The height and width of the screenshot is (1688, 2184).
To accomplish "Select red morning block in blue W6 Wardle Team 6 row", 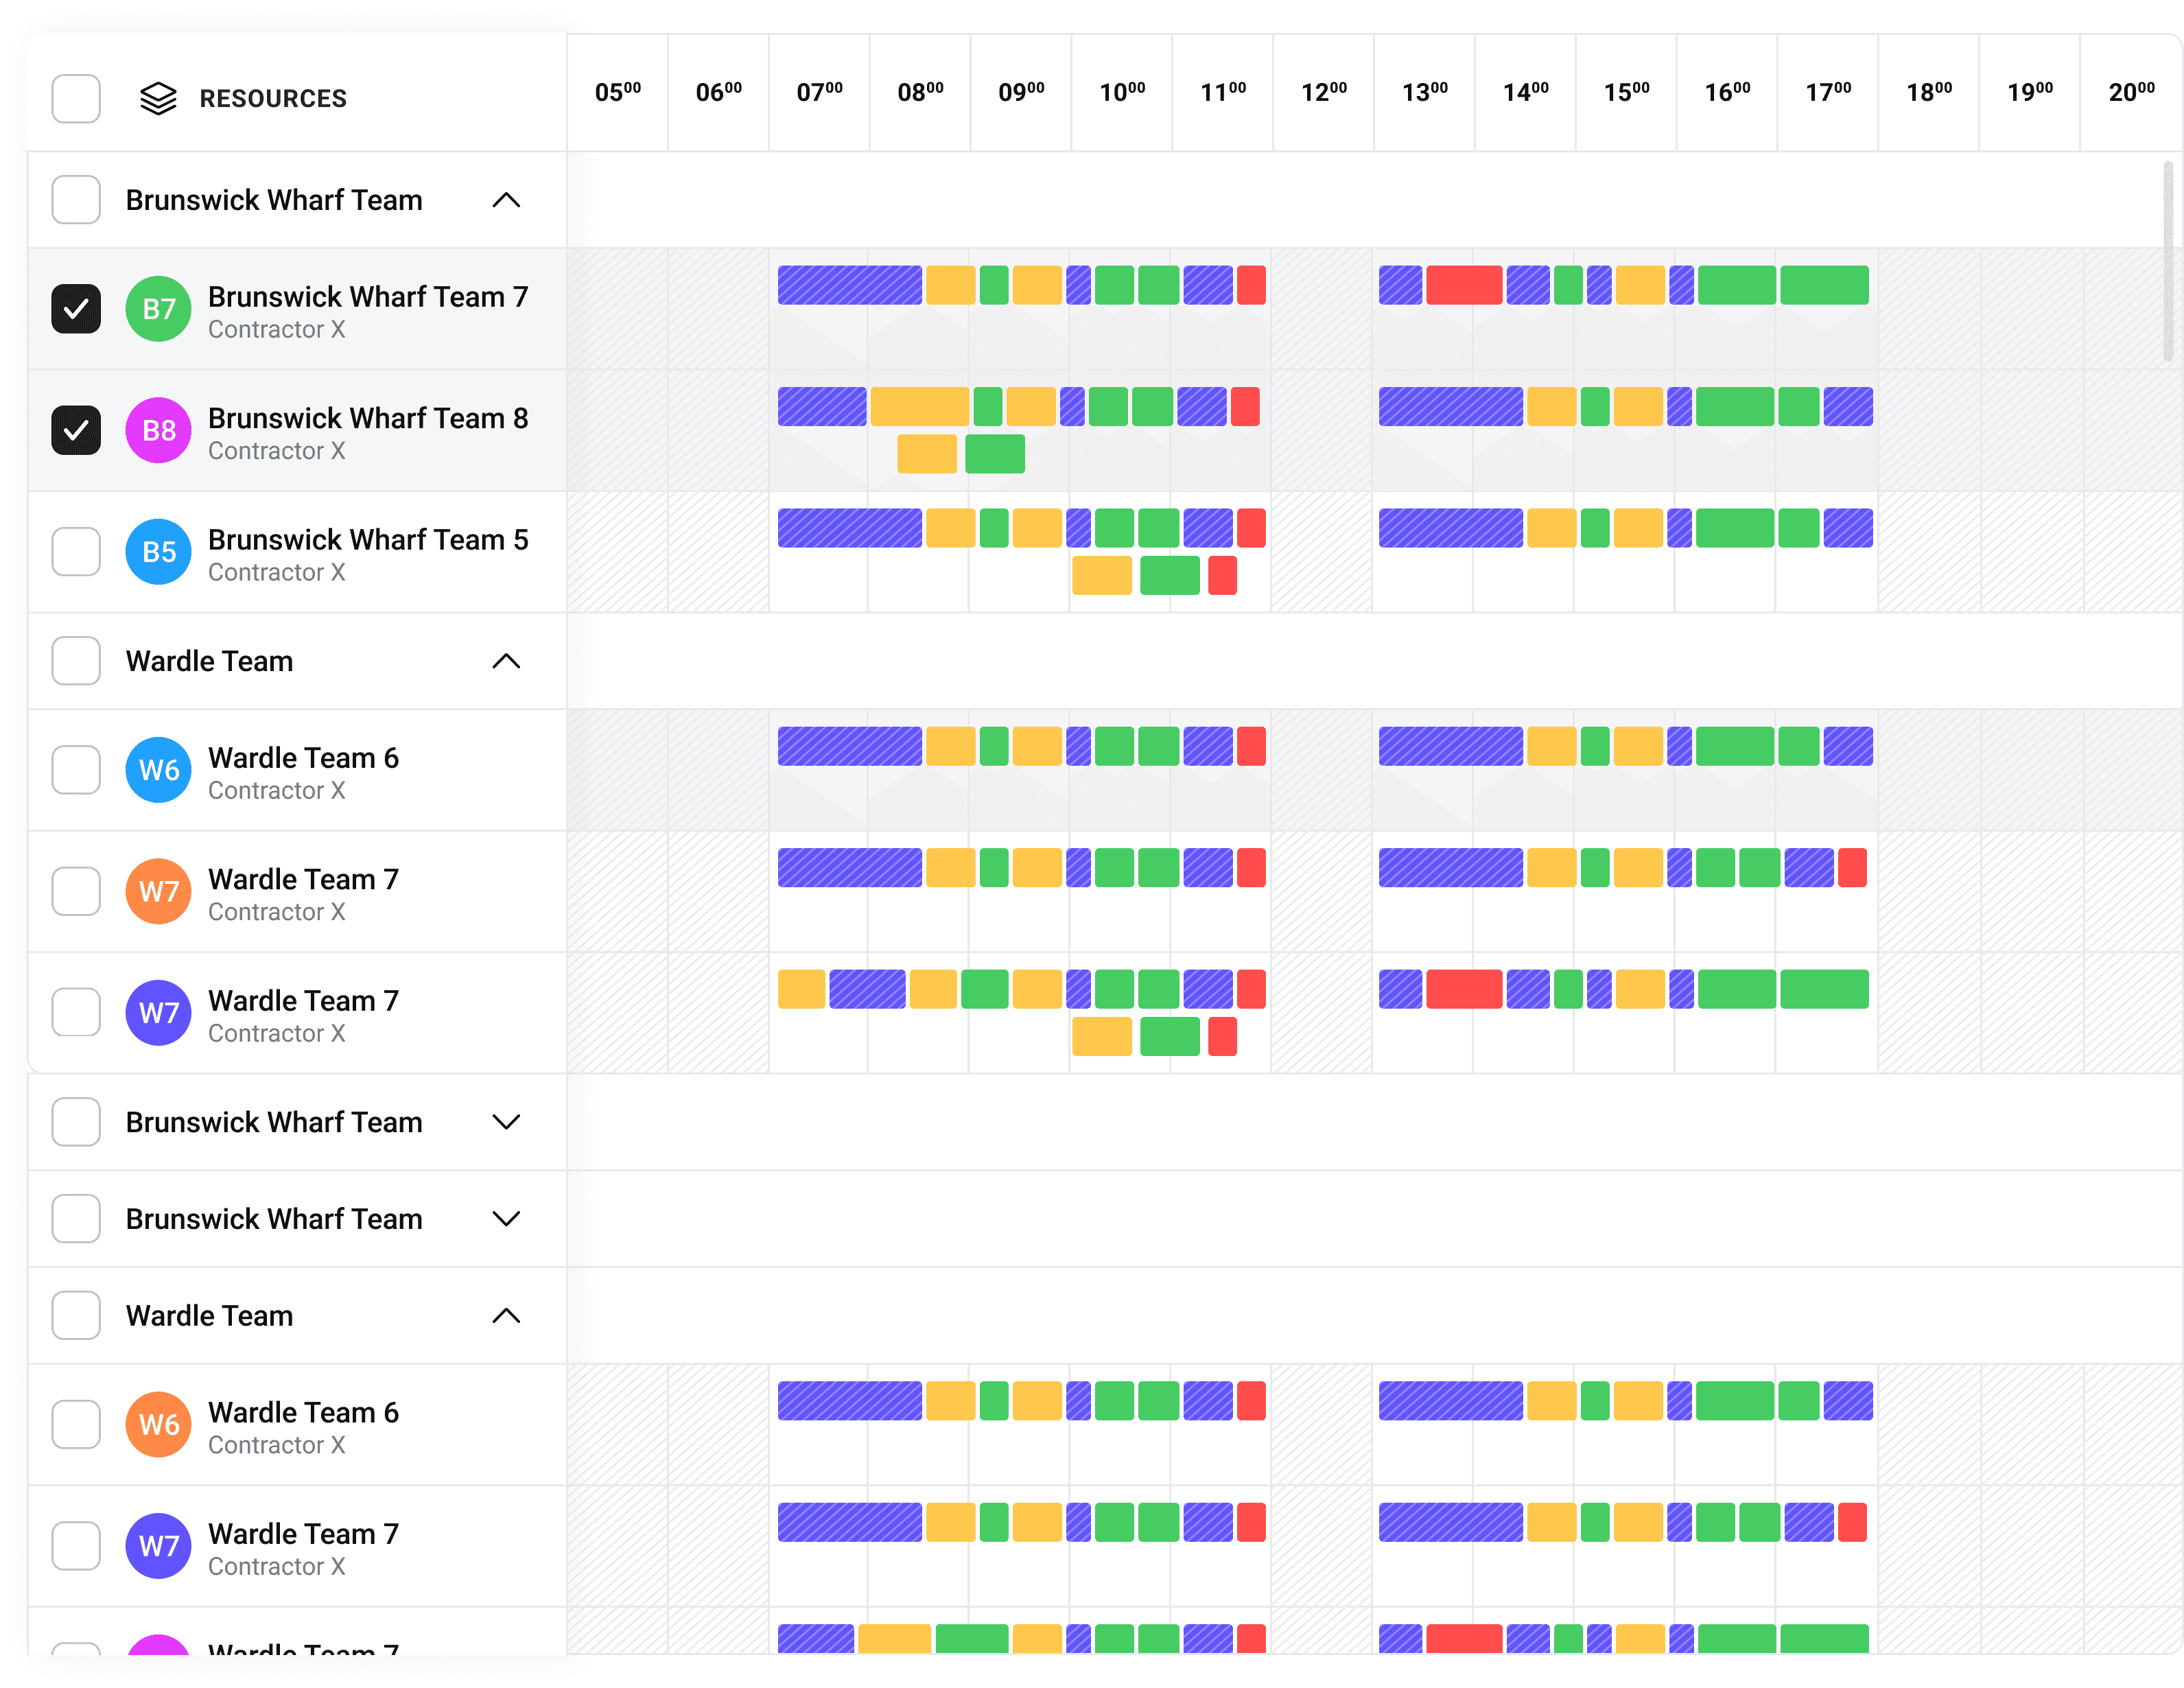I will pos(1251,746).
